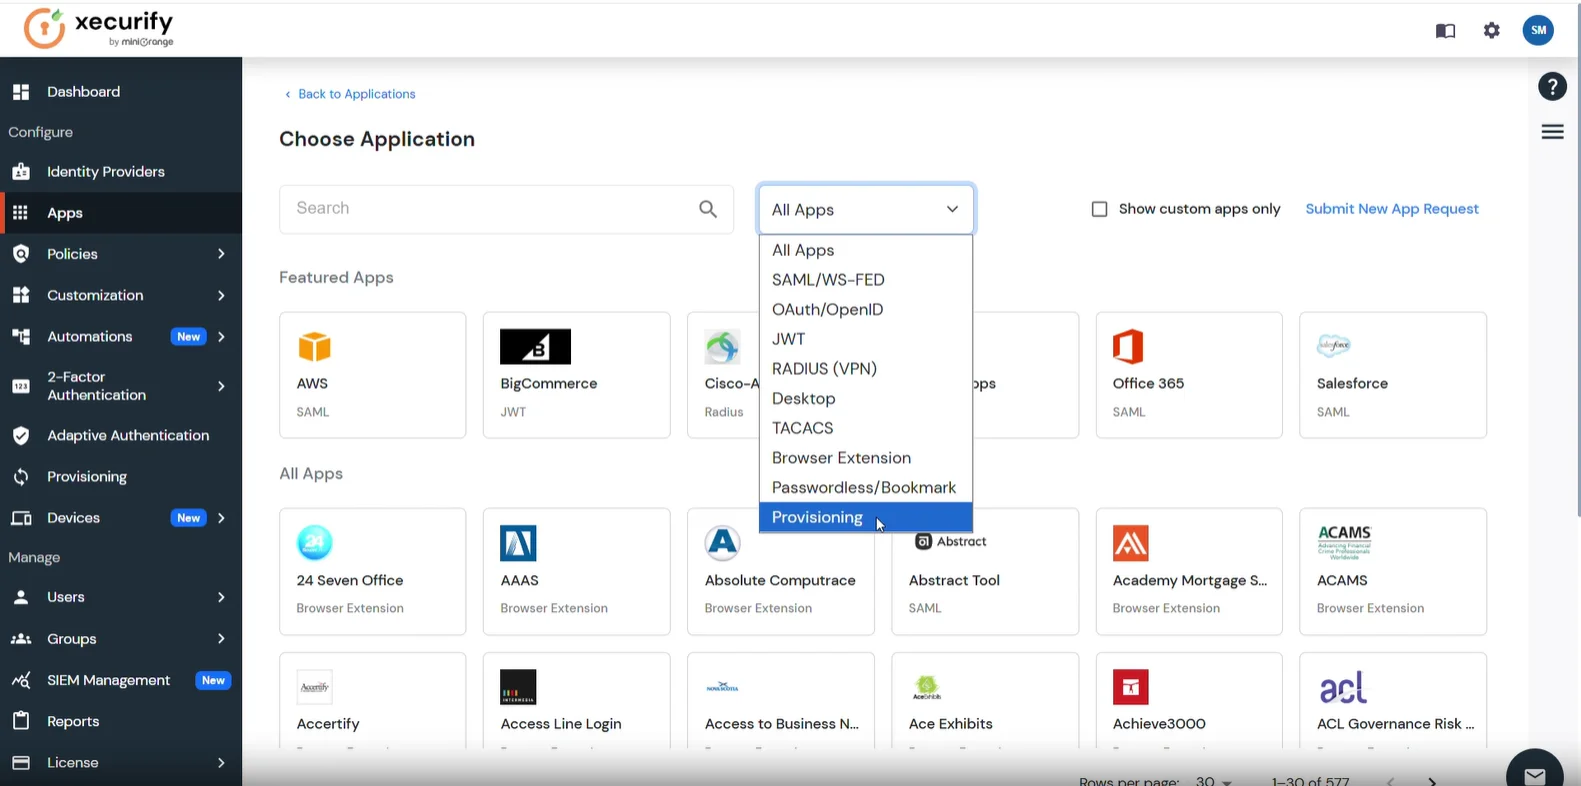The image size is (1581, 786).
Task: Open the All Apps filter dropdown
Action: pyautogui.click(x=866, y=209)
